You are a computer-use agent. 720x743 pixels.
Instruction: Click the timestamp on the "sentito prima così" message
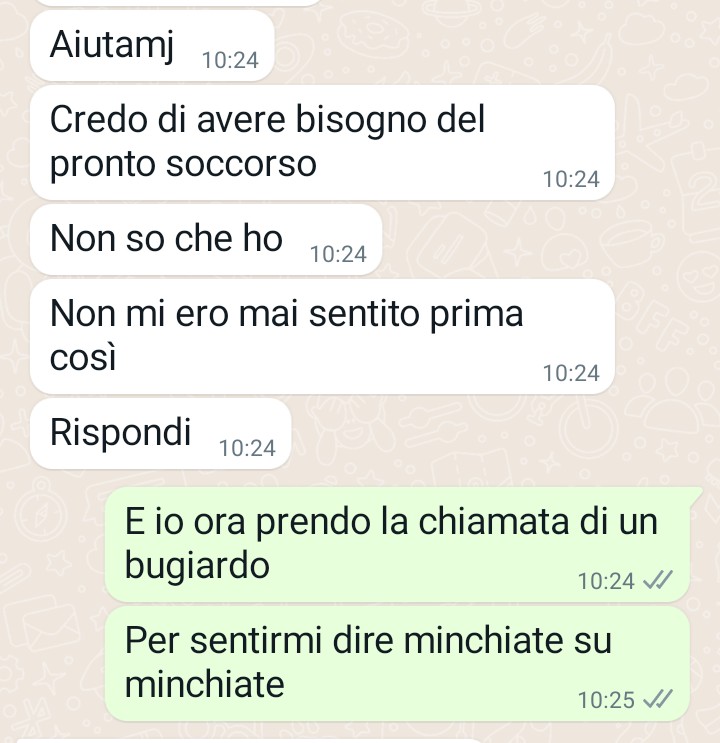(x=571, y=373)
